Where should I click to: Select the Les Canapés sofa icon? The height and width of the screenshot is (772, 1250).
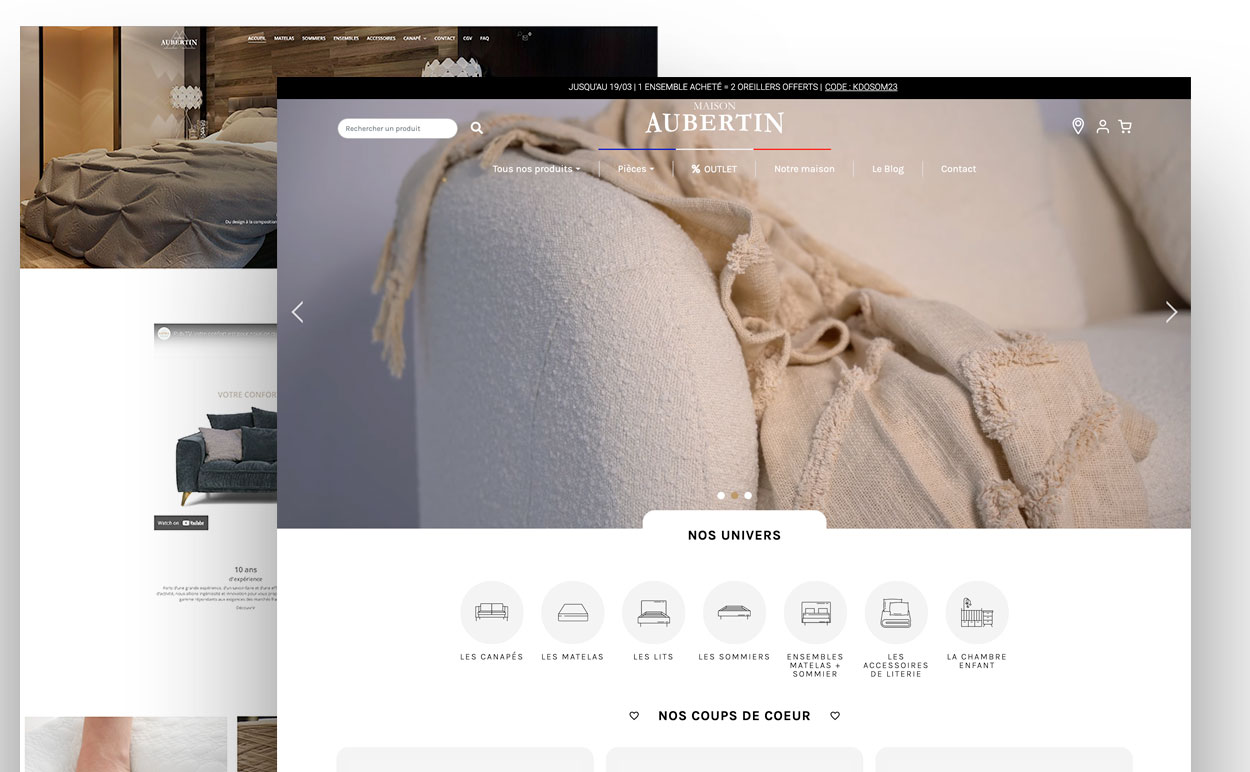[x=492, y=613]
